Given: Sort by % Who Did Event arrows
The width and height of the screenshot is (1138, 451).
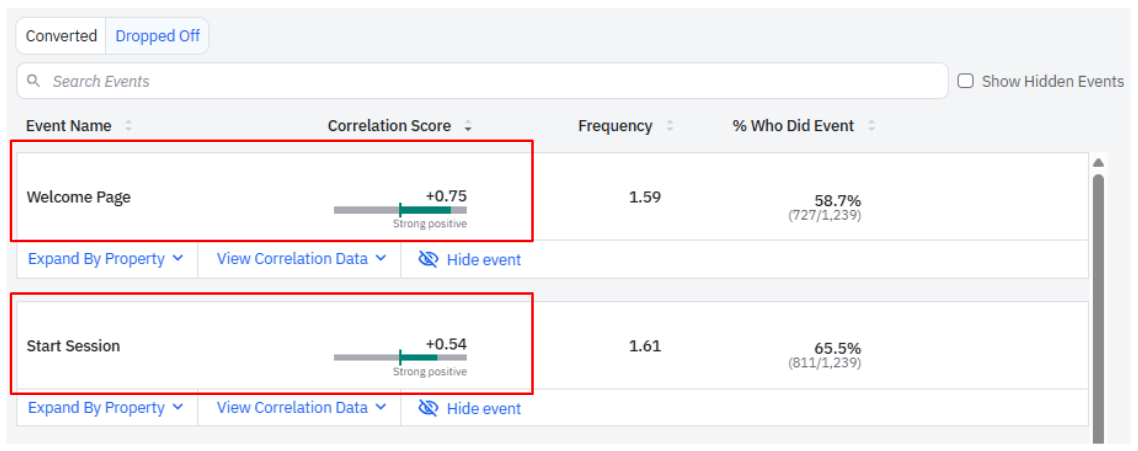Looking at the screenshot, I should click(x=871, y=126).
